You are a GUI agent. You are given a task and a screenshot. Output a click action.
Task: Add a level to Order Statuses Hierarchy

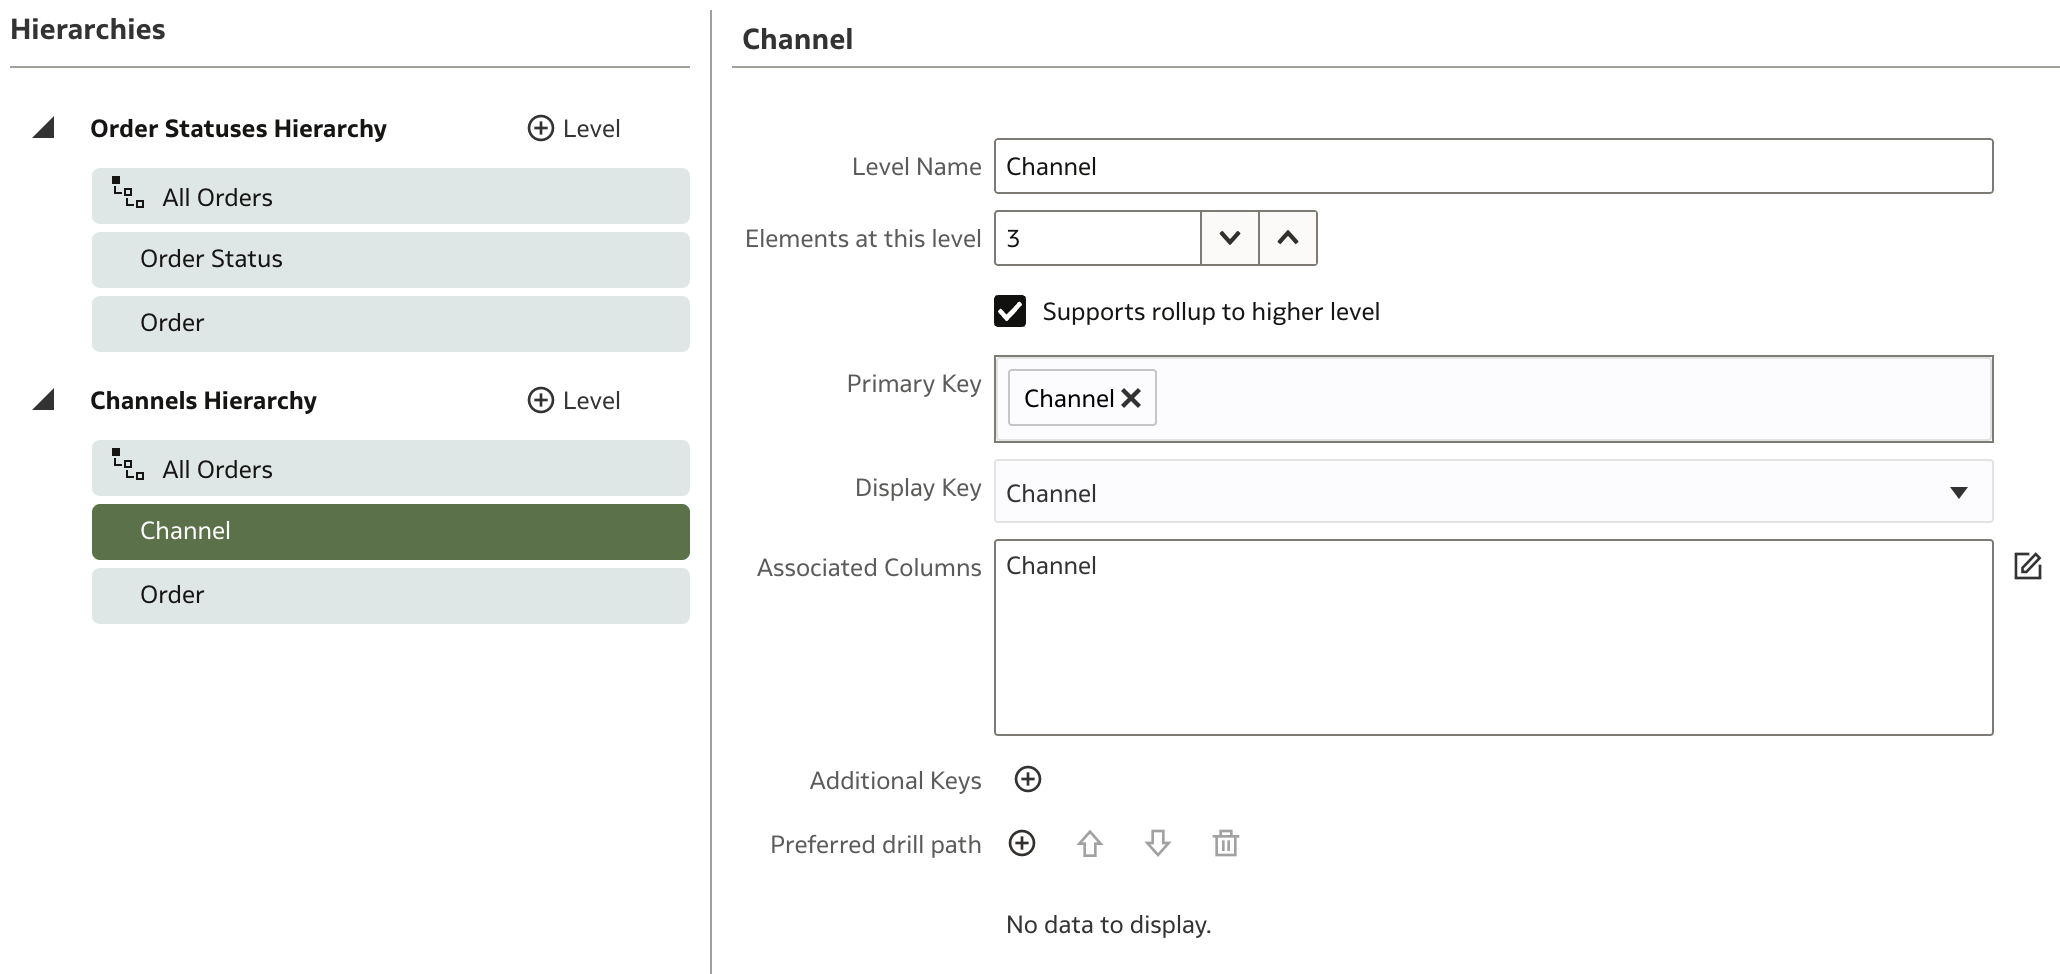pyautogui.click(x=574, y=128)
